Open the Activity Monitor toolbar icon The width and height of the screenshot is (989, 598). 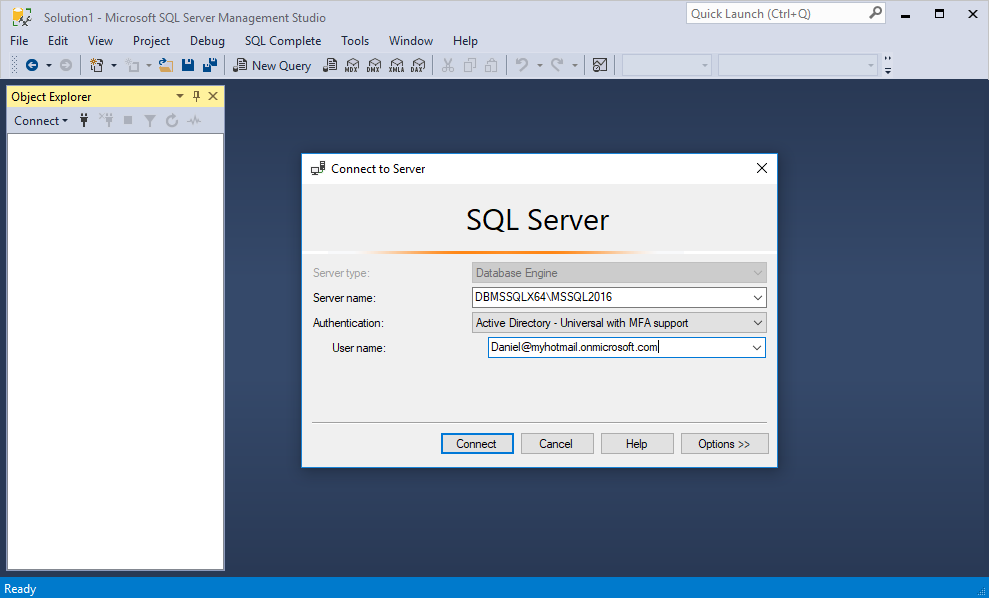point(600,65)
